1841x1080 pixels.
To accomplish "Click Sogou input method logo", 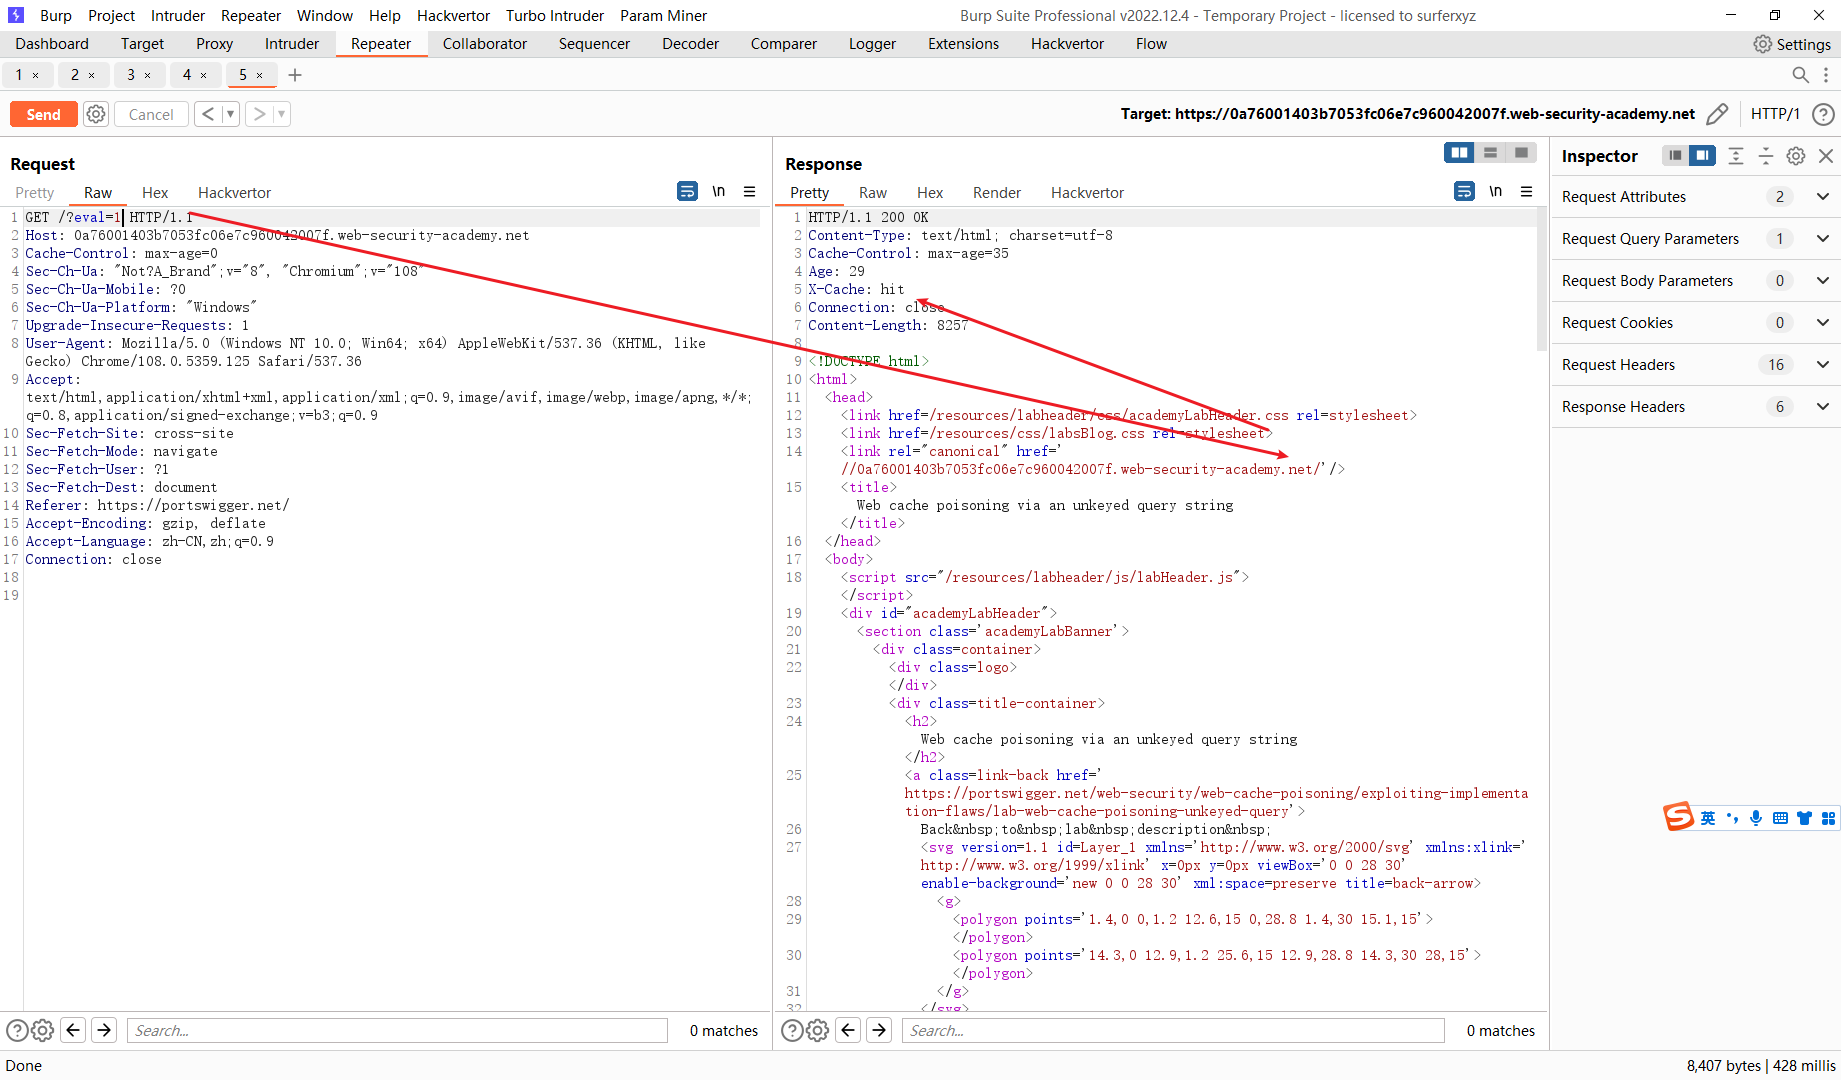I will [1679, 817].
